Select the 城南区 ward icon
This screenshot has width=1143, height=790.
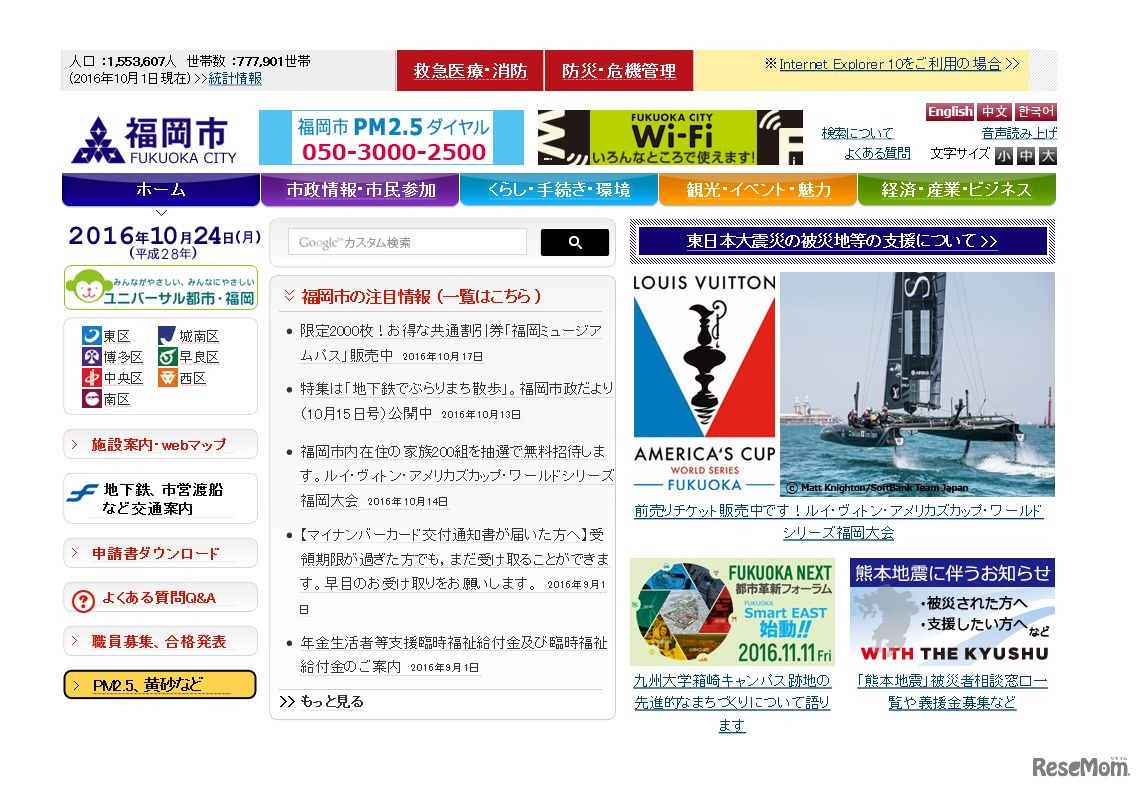click(x=168, y=335)
